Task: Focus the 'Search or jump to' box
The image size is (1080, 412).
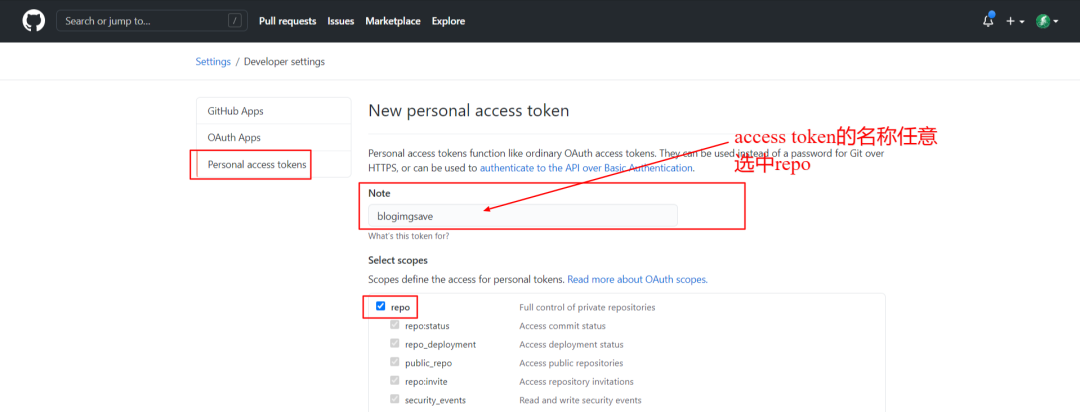Action: 140,21
